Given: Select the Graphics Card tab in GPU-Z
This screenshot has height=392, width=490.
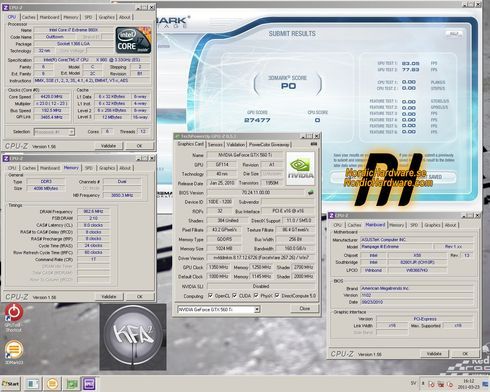Looking at the screenshot, I should (190, 144).
